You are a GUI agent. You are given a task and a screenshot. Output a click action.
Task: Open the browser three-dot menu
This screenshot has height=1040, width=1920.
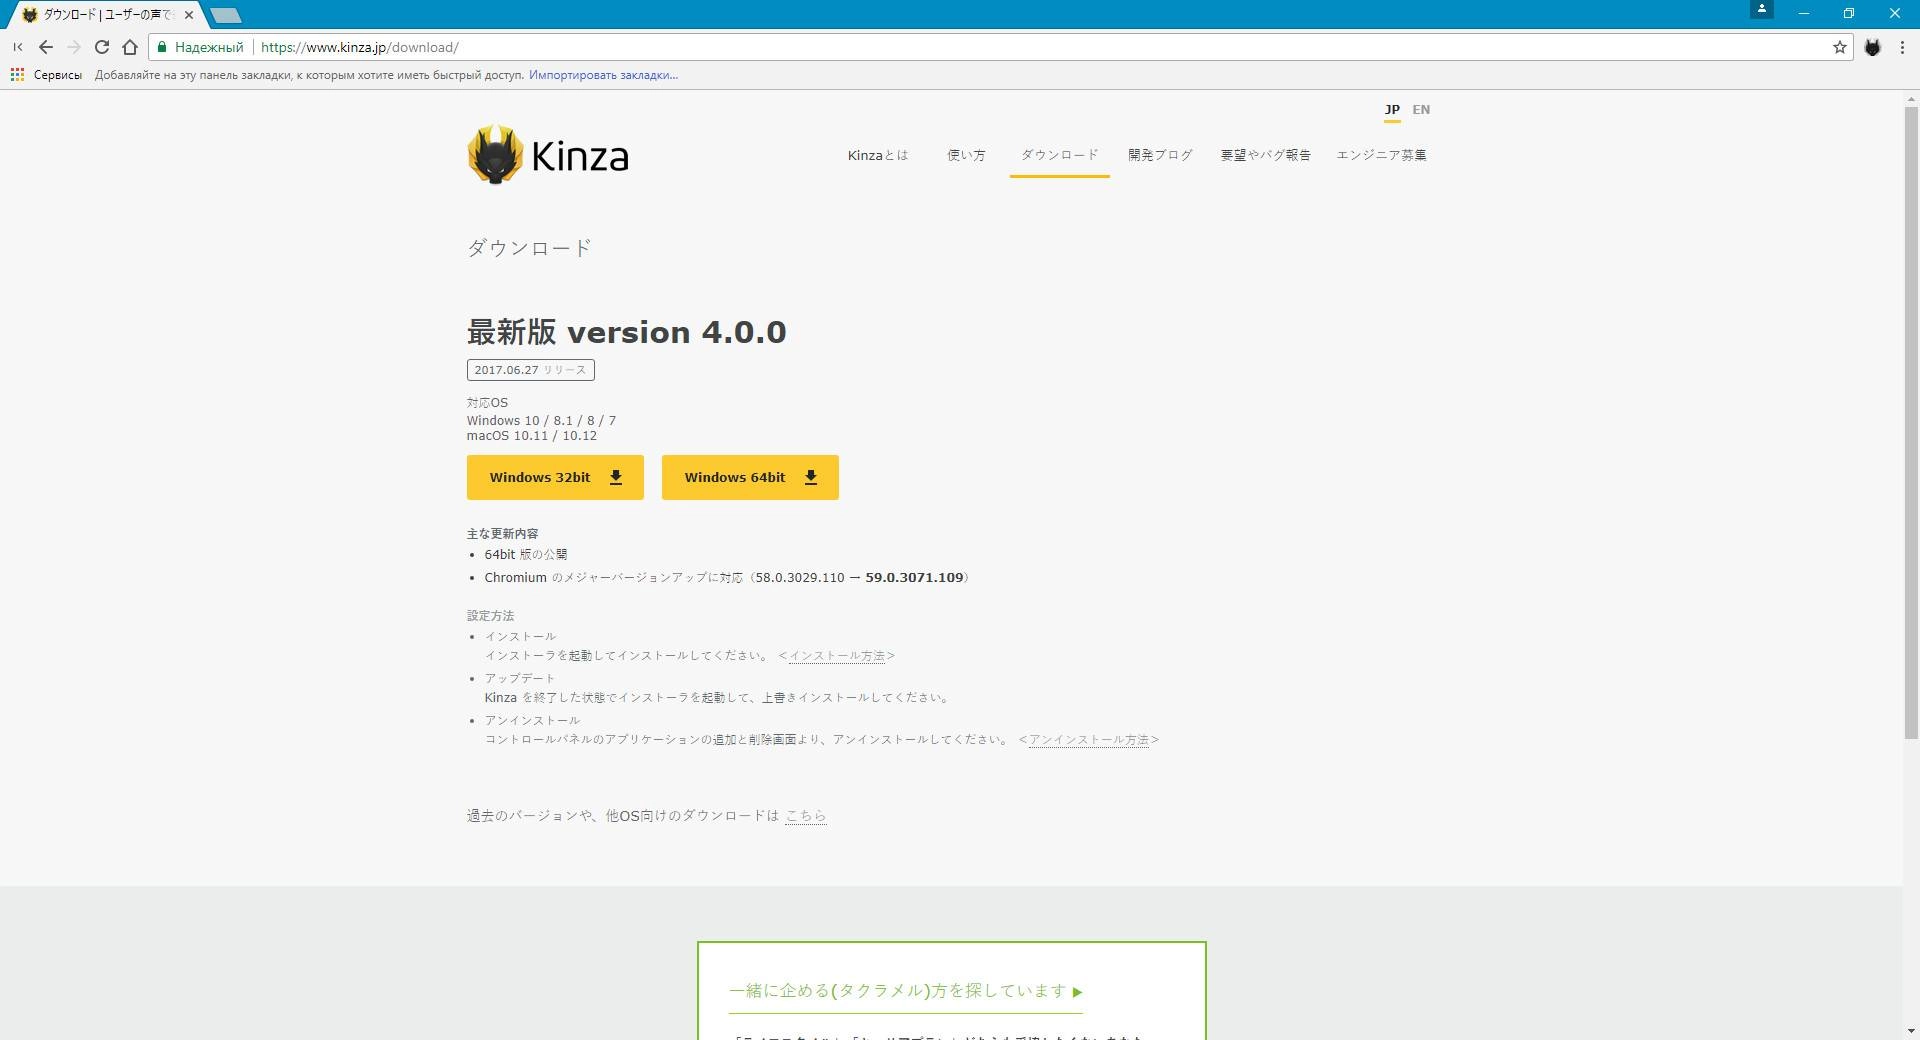click(1902, 47)
